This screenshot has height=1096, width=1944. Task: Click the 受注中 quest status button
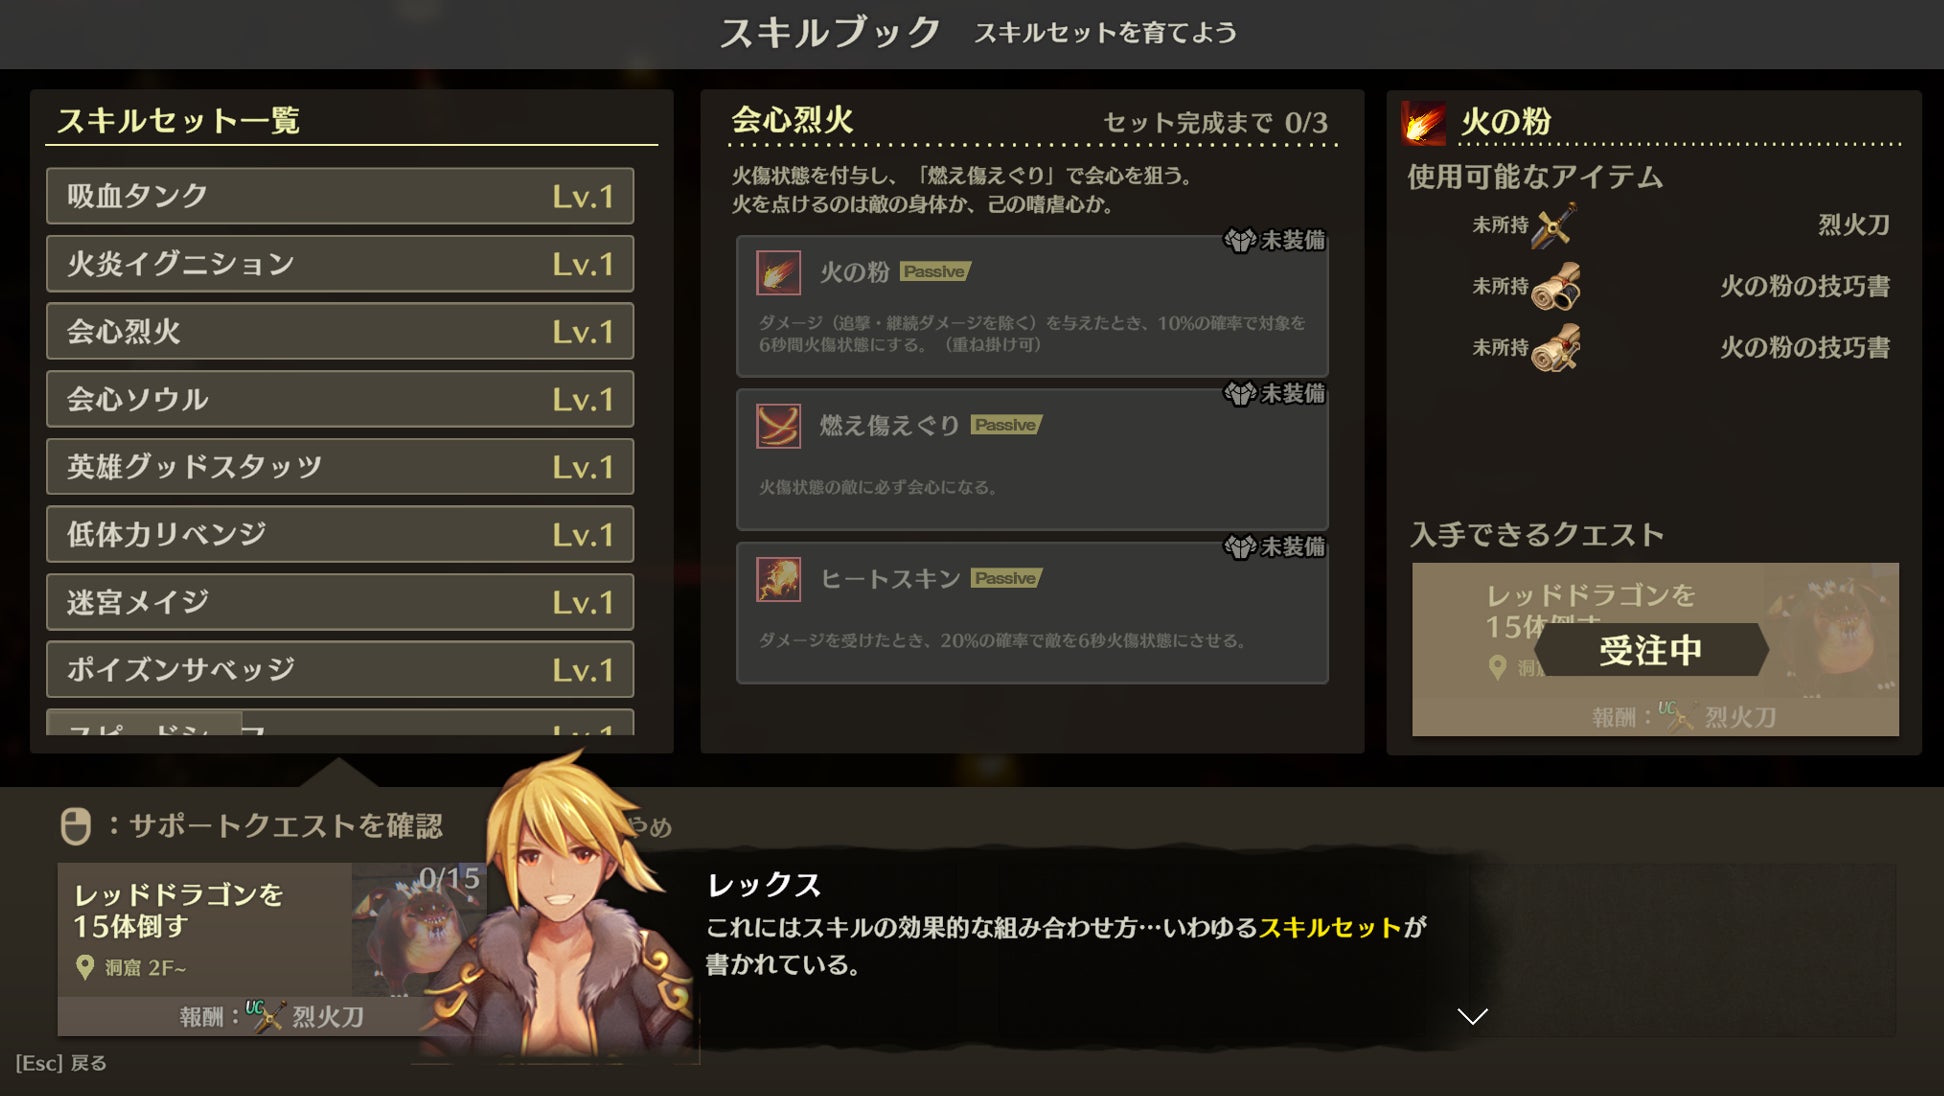click(1651, 650)
